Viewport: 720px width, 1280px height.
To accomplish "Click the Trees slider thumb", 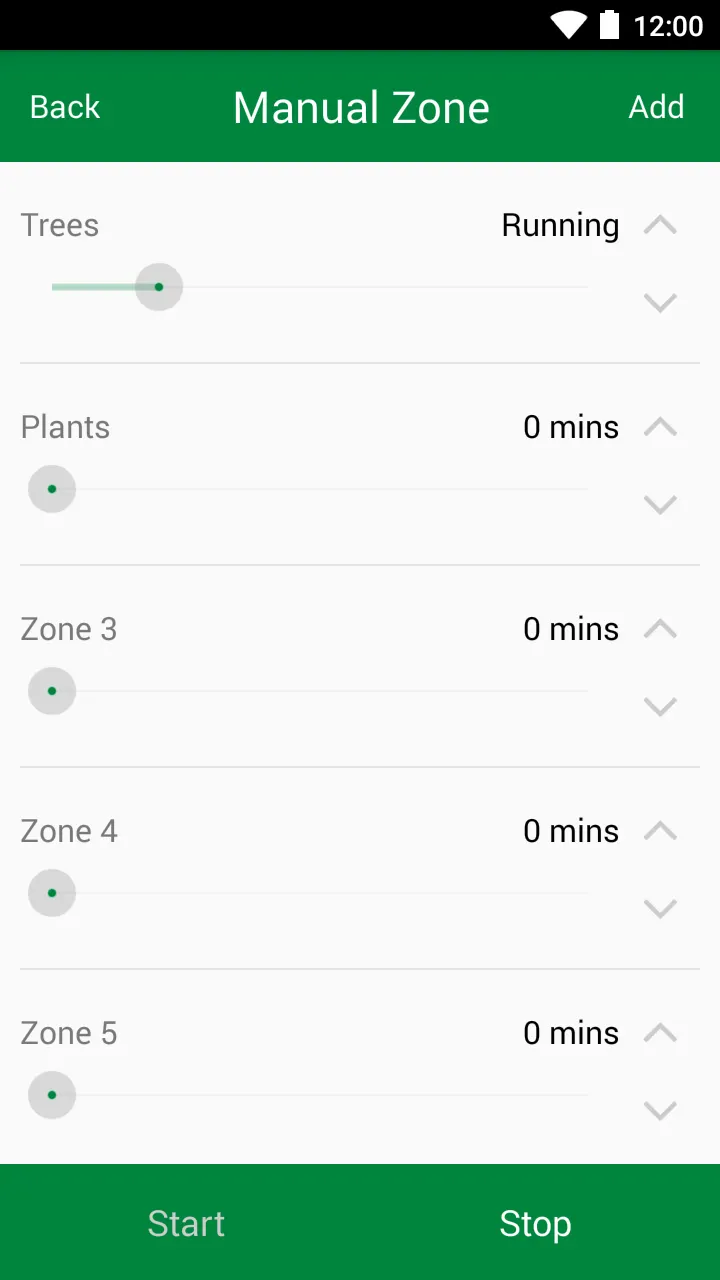I will pyautogui.click(x=159, y=287).
